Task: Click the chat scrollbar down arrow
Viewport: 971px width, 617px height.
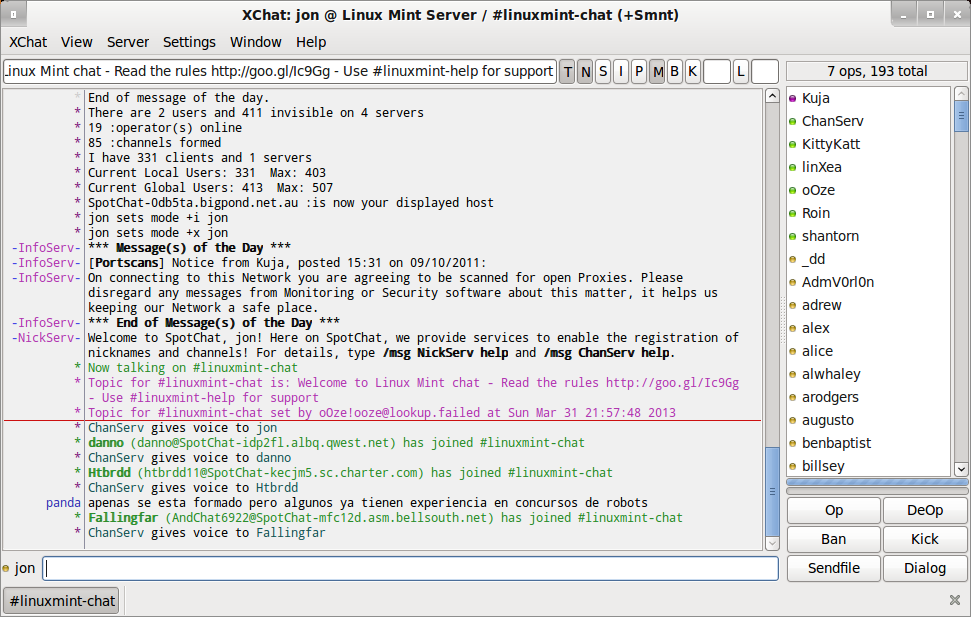Action: coord(772,543)
